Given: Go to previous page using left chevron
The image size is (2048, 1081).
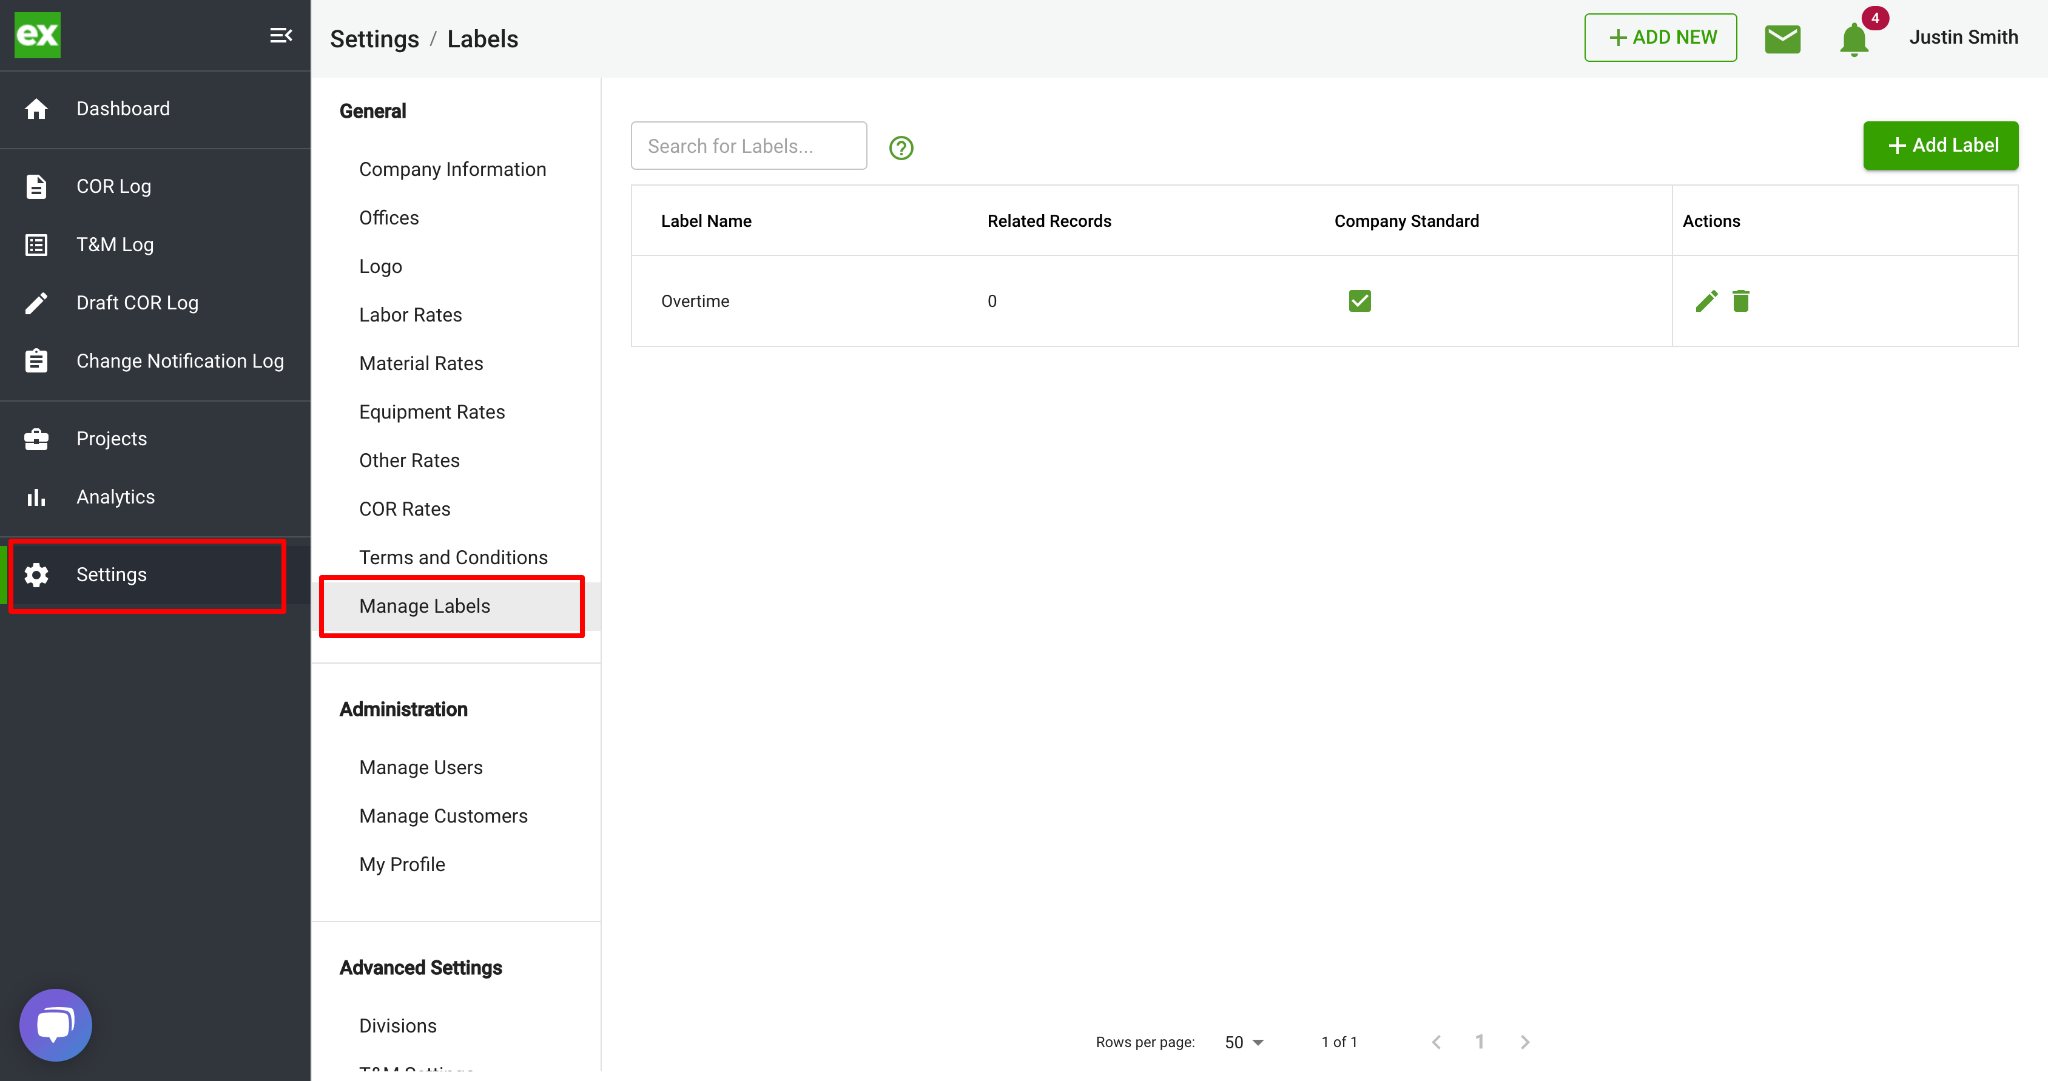Looking at the screenshot, I should coord(1436,1042).
